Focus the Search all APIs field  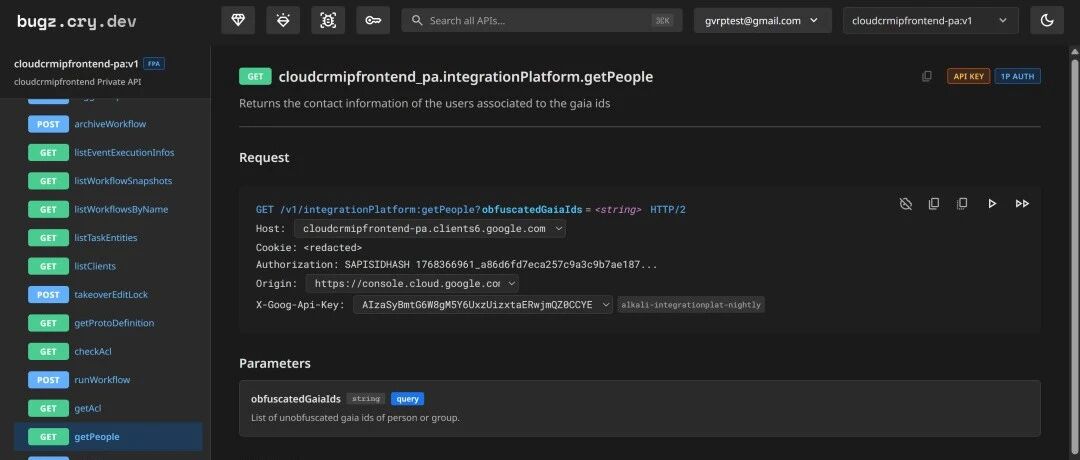coord(542,21)
